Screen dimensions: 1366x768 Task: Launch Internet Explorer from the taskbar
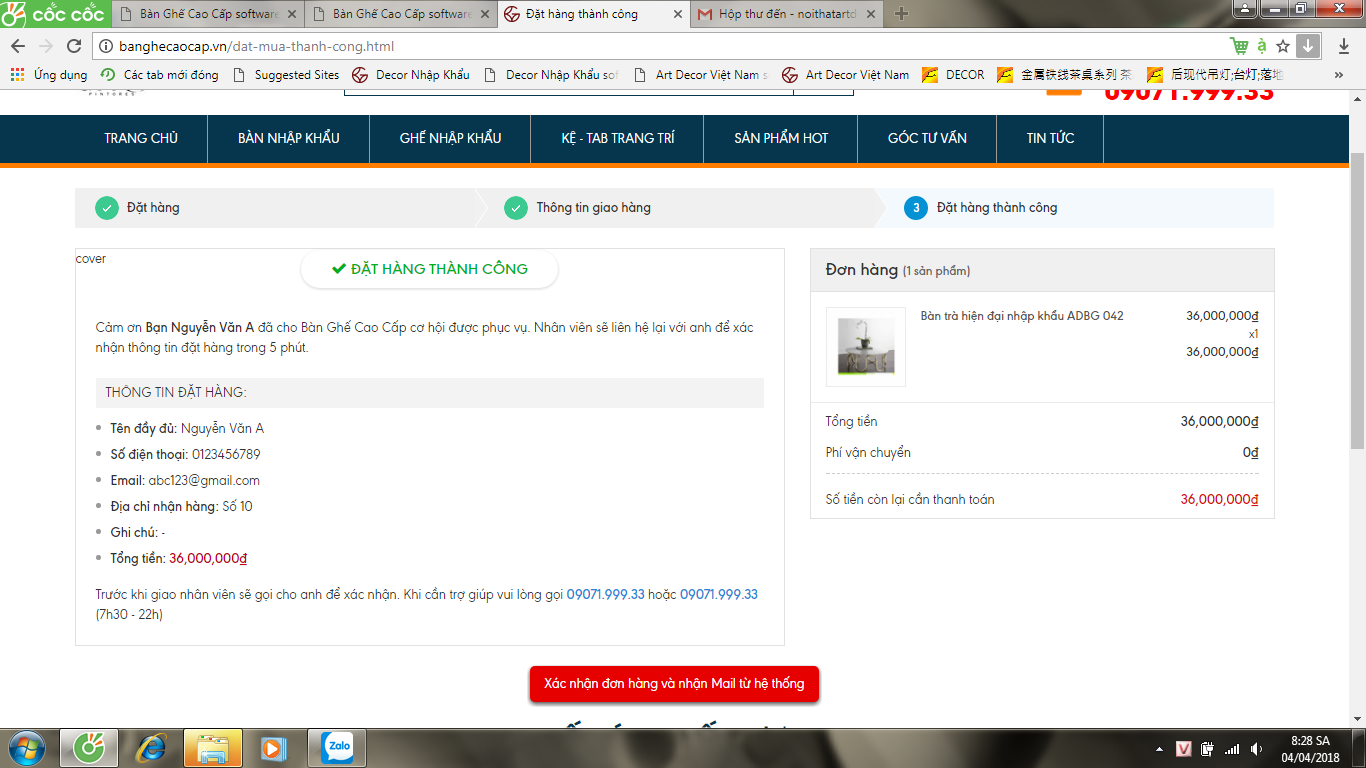pos(152,748)
